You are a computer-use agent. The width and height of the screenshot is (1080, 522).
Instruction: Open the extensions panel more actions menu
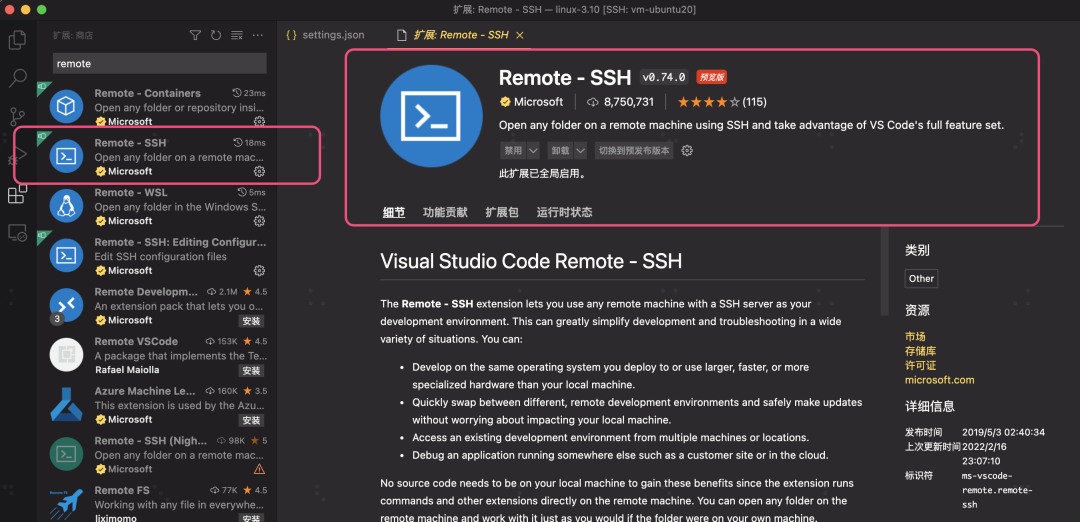[x=257, y=35]
